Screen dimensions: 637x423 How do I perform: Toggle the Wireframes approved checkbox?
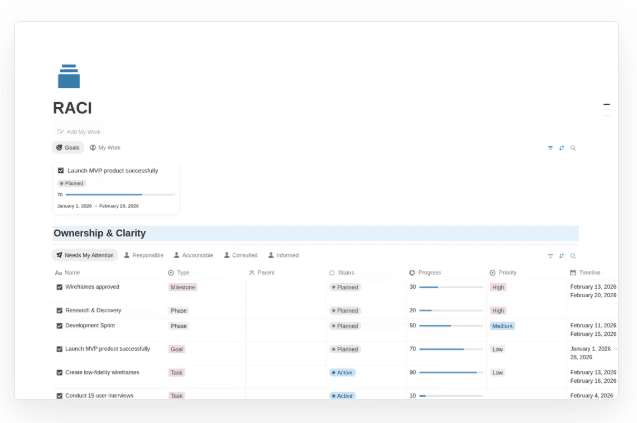tap(59, 287)
